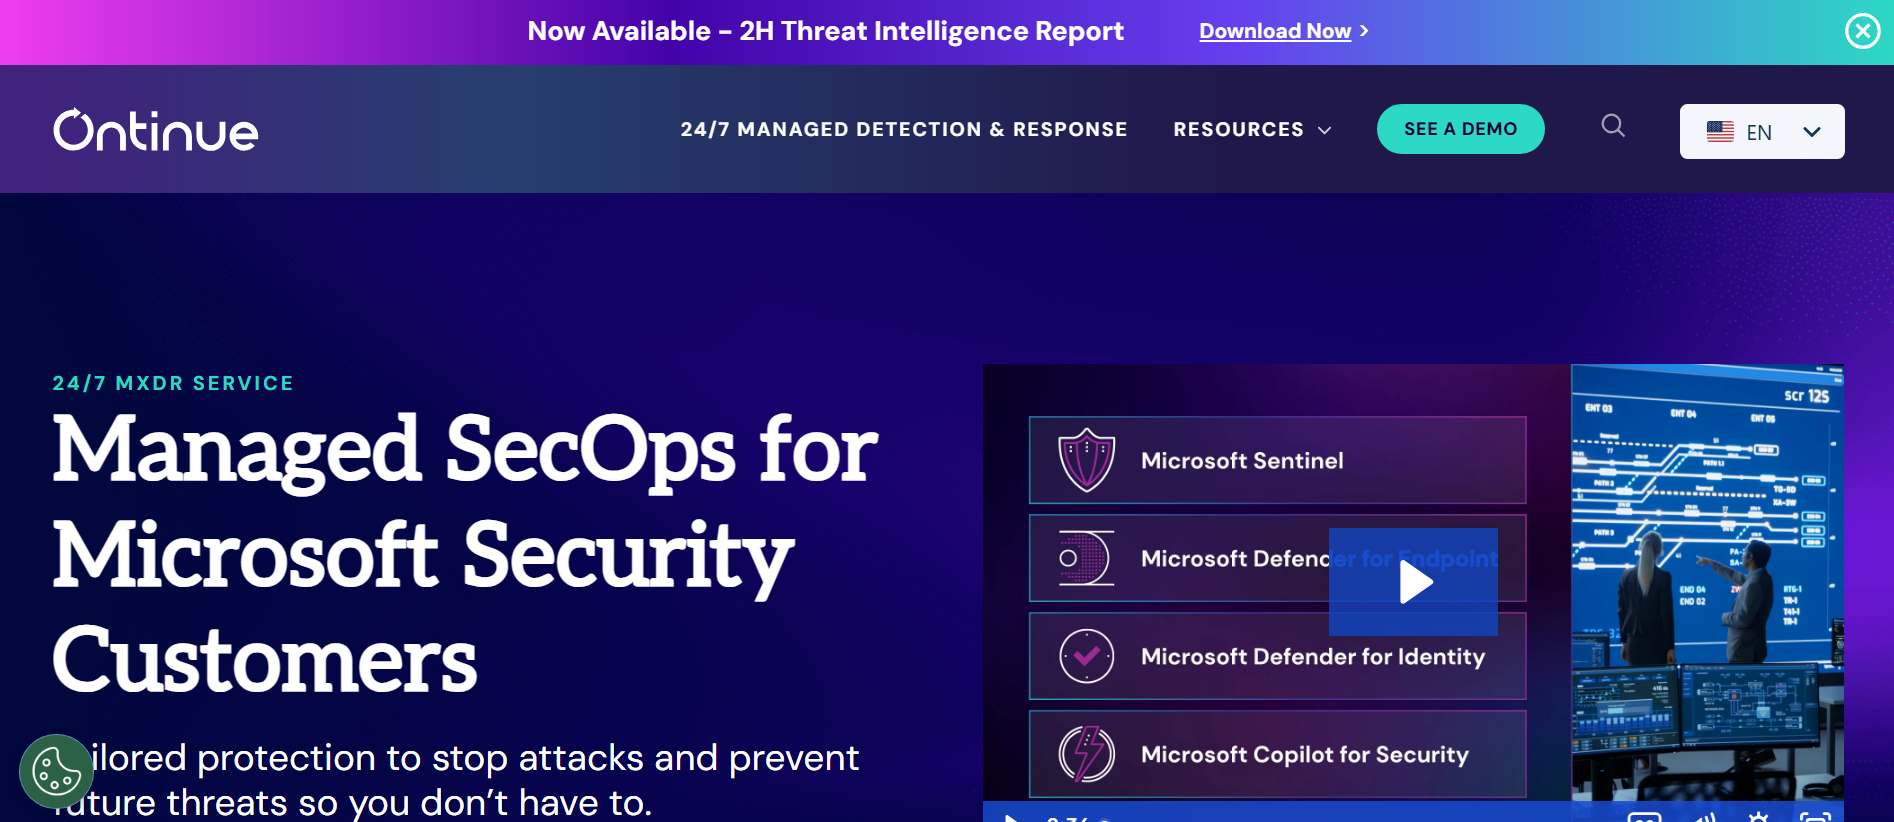Open cookie preferences icon
1894x822 pixels.
pyautogui.click(x=57, y=771)
